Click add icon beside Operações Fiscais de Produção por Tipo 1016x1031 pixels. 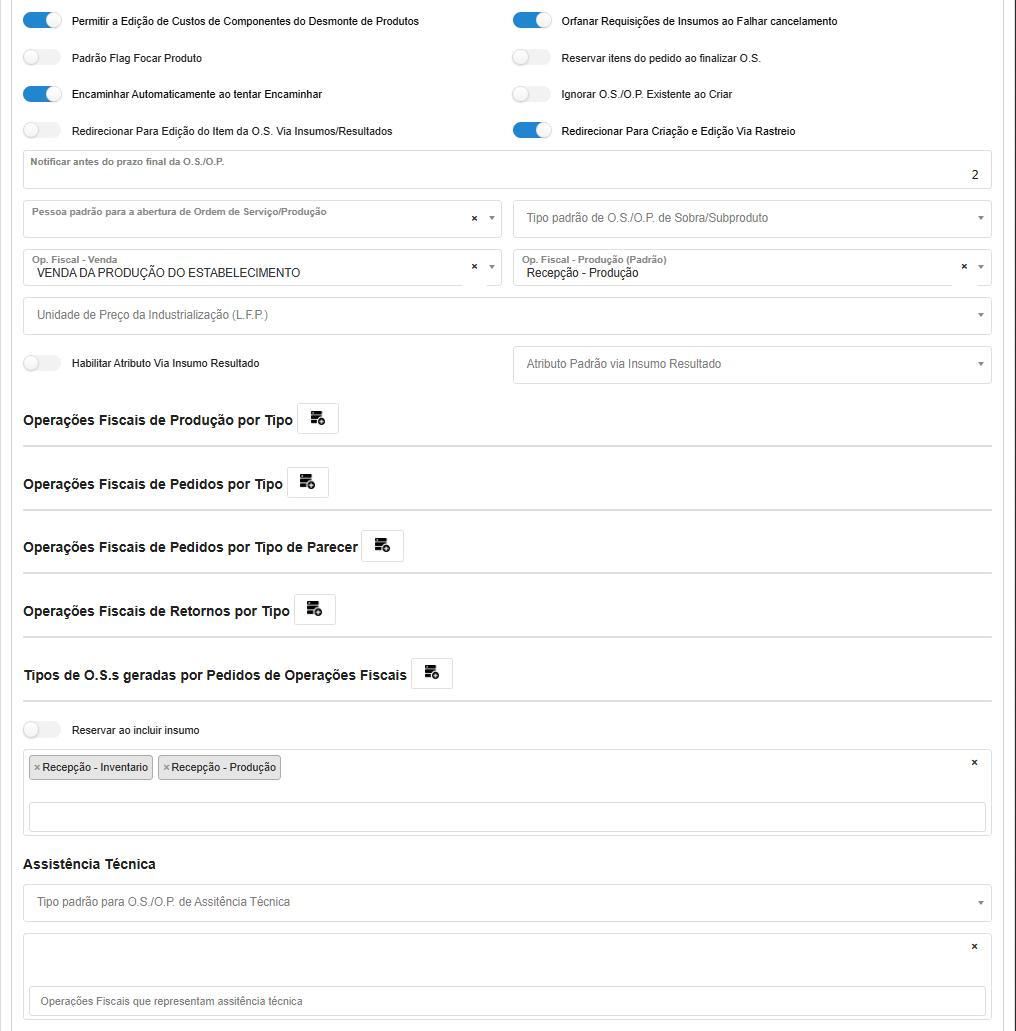point(318,419)
